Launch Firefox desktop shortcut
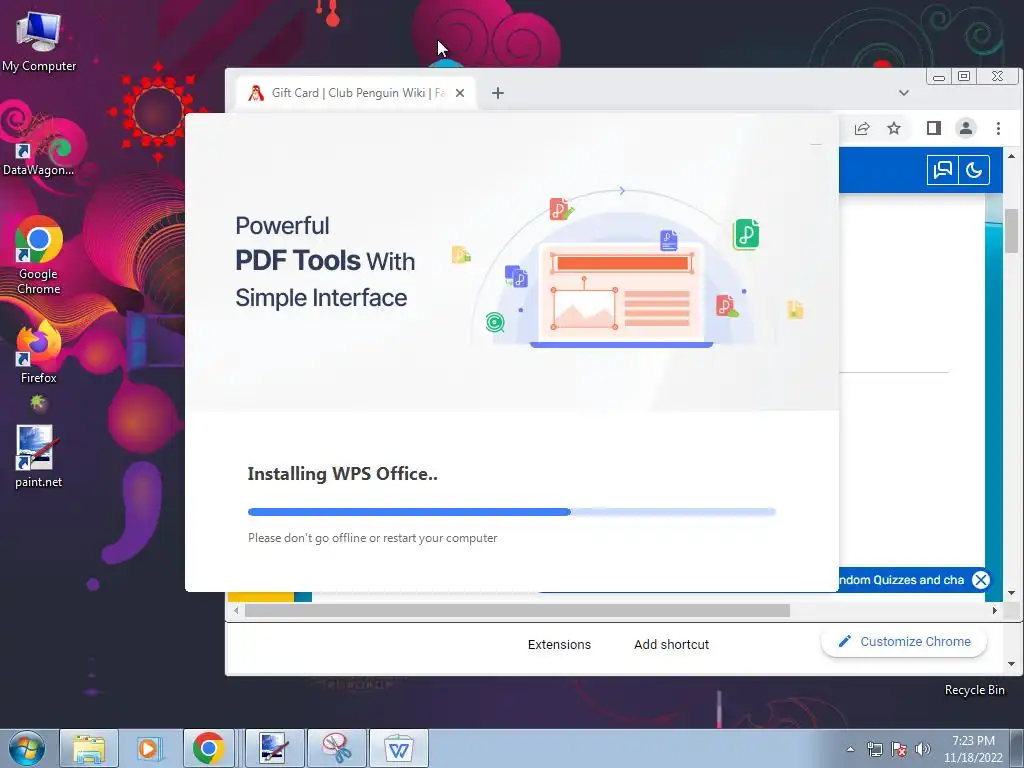Screen dimensions: 1024x768 coord(39,351)
